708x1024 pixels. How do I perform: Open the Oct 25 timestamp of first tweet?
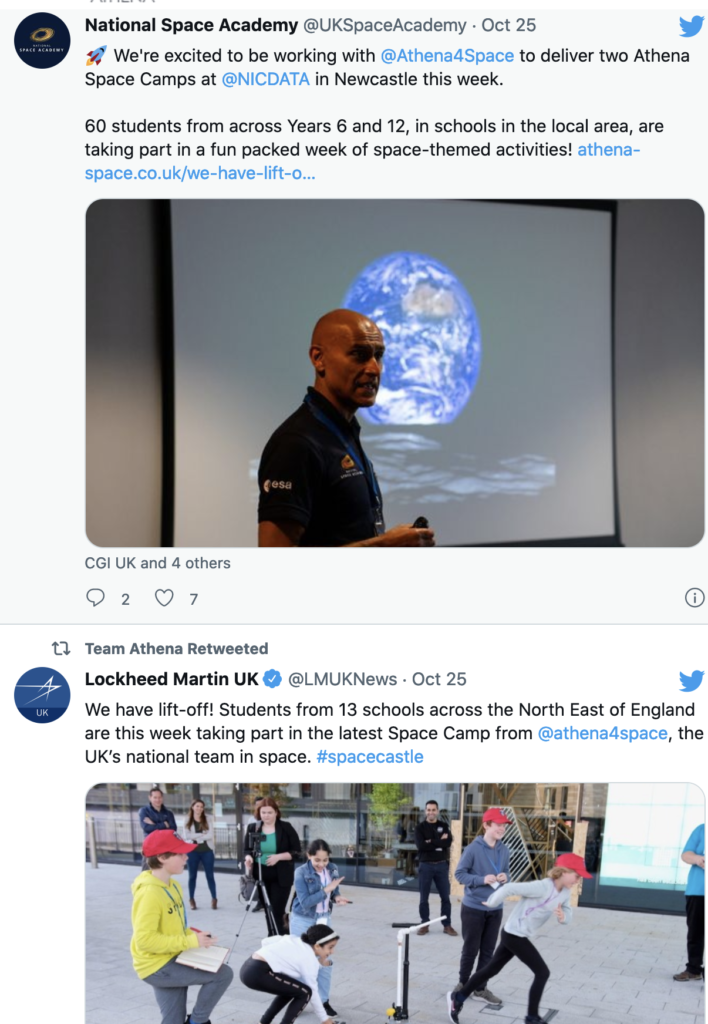(x=508, y=25)
